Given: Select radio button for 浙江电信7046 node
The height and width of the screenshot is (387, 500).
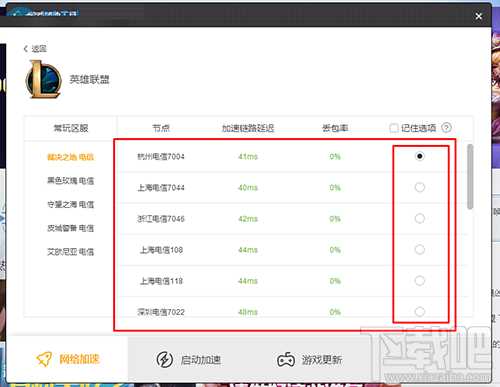Looking at the screenshot, I should [x=420, y=219].
